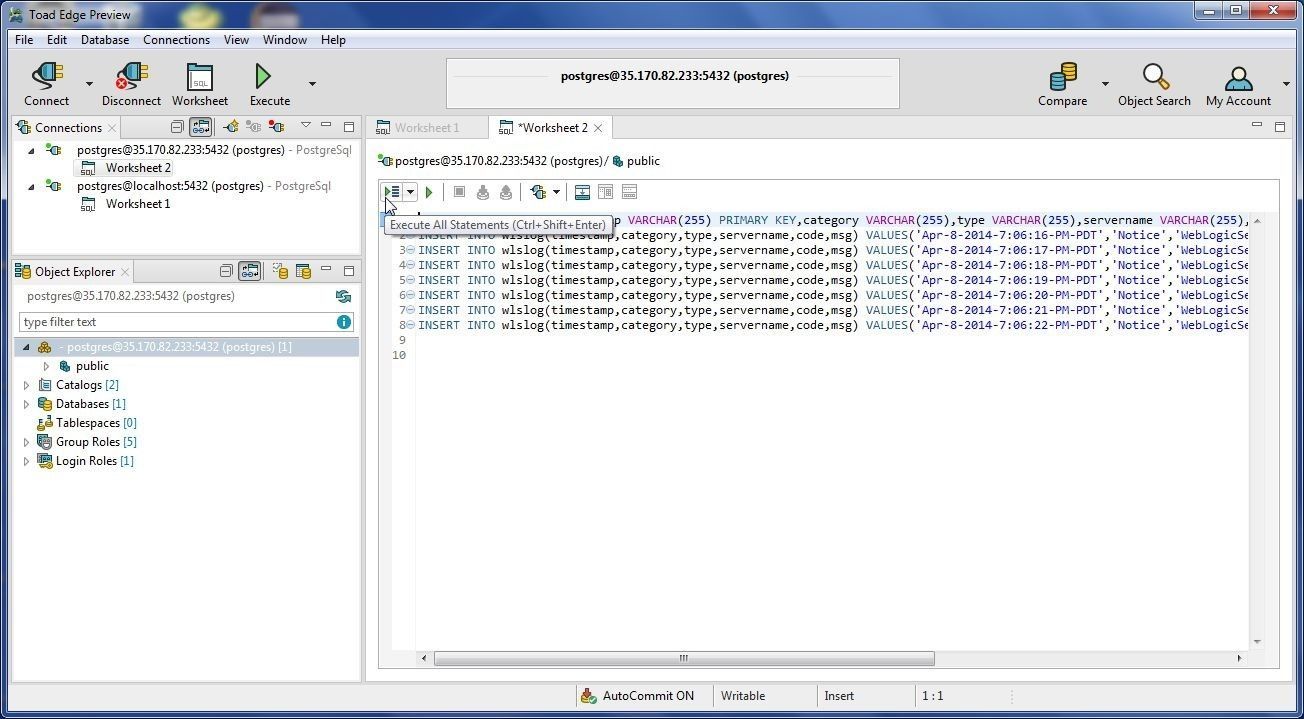Image resolution: width=1304 pixels, height=719 pixels.
Task: Click the rollback icon in worksheet toolbar
Action: 506,192
